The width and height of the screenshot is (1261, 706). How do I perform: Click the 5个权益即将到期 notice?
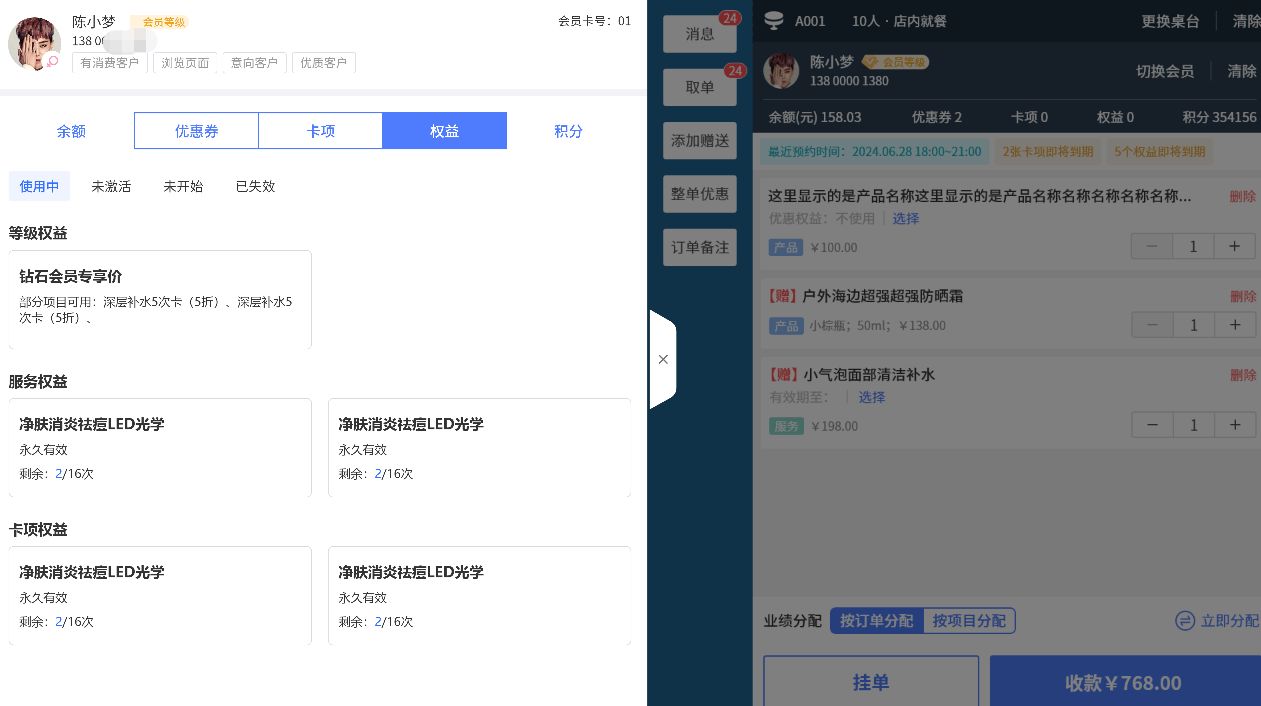1160,152
